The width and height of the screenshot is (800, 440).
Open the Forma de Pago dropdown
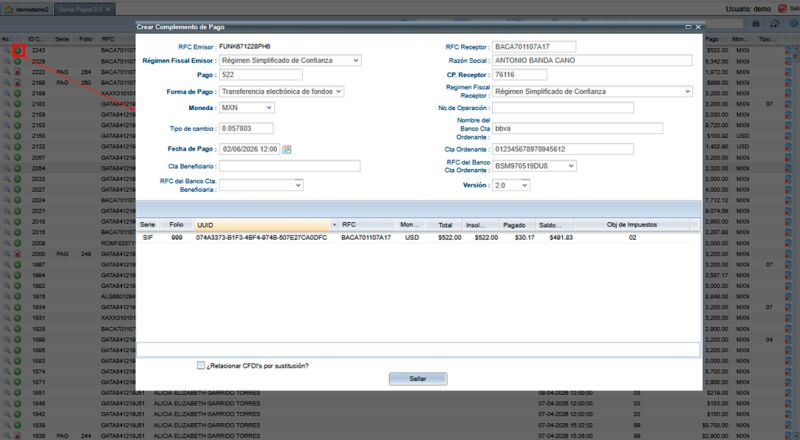tap(338, 91)
